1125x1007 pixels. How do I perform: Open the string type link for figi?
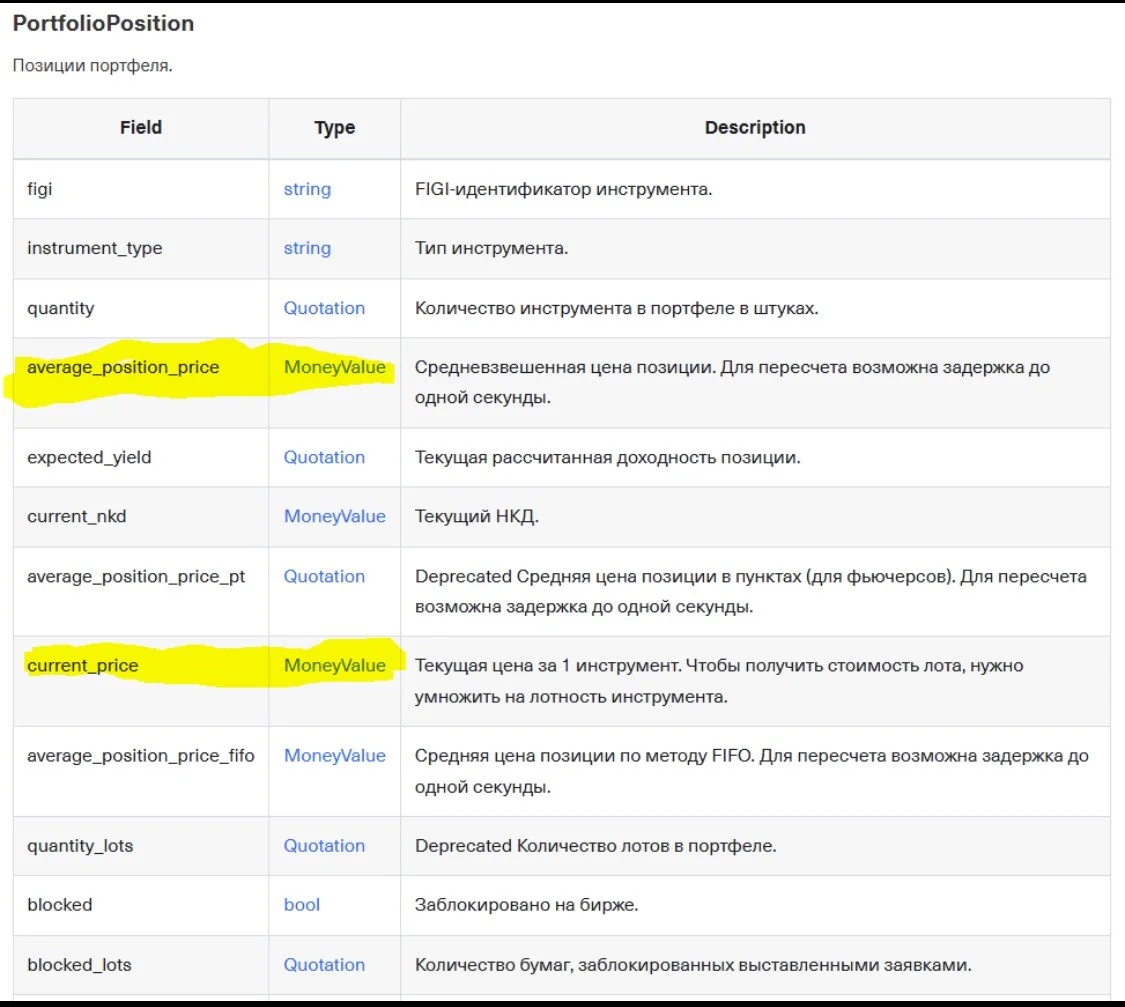(307, 189)
